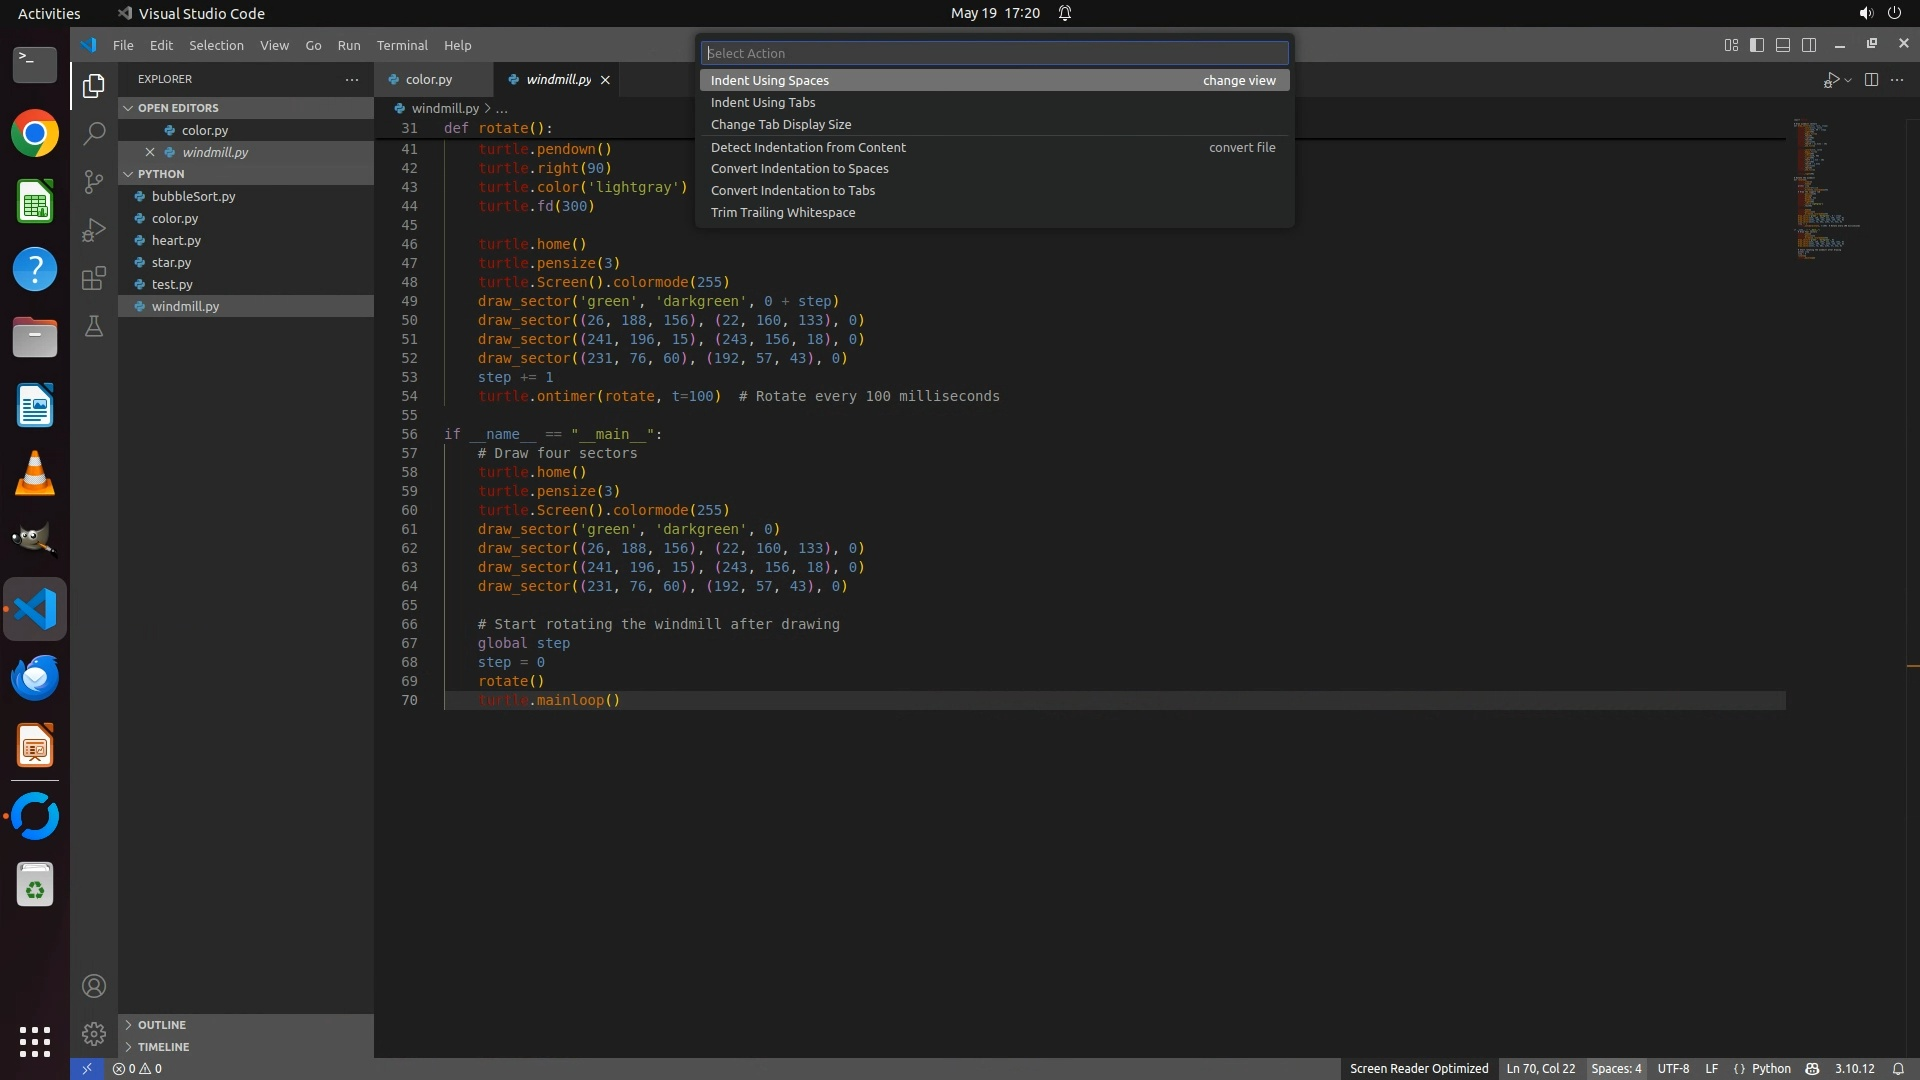The image size is (1920, 1080).
Task: Toggle primary sidebar visibility
Action: [x=1757, y=45]
